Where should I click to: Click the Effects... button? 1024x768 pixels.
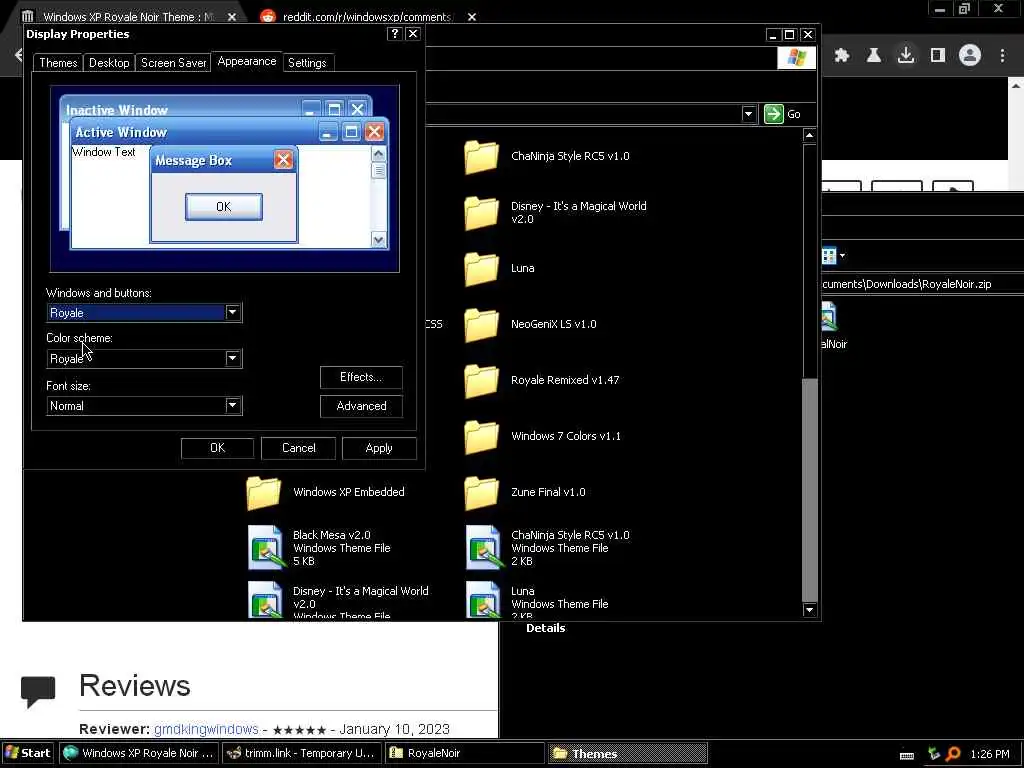click(361, 377)
